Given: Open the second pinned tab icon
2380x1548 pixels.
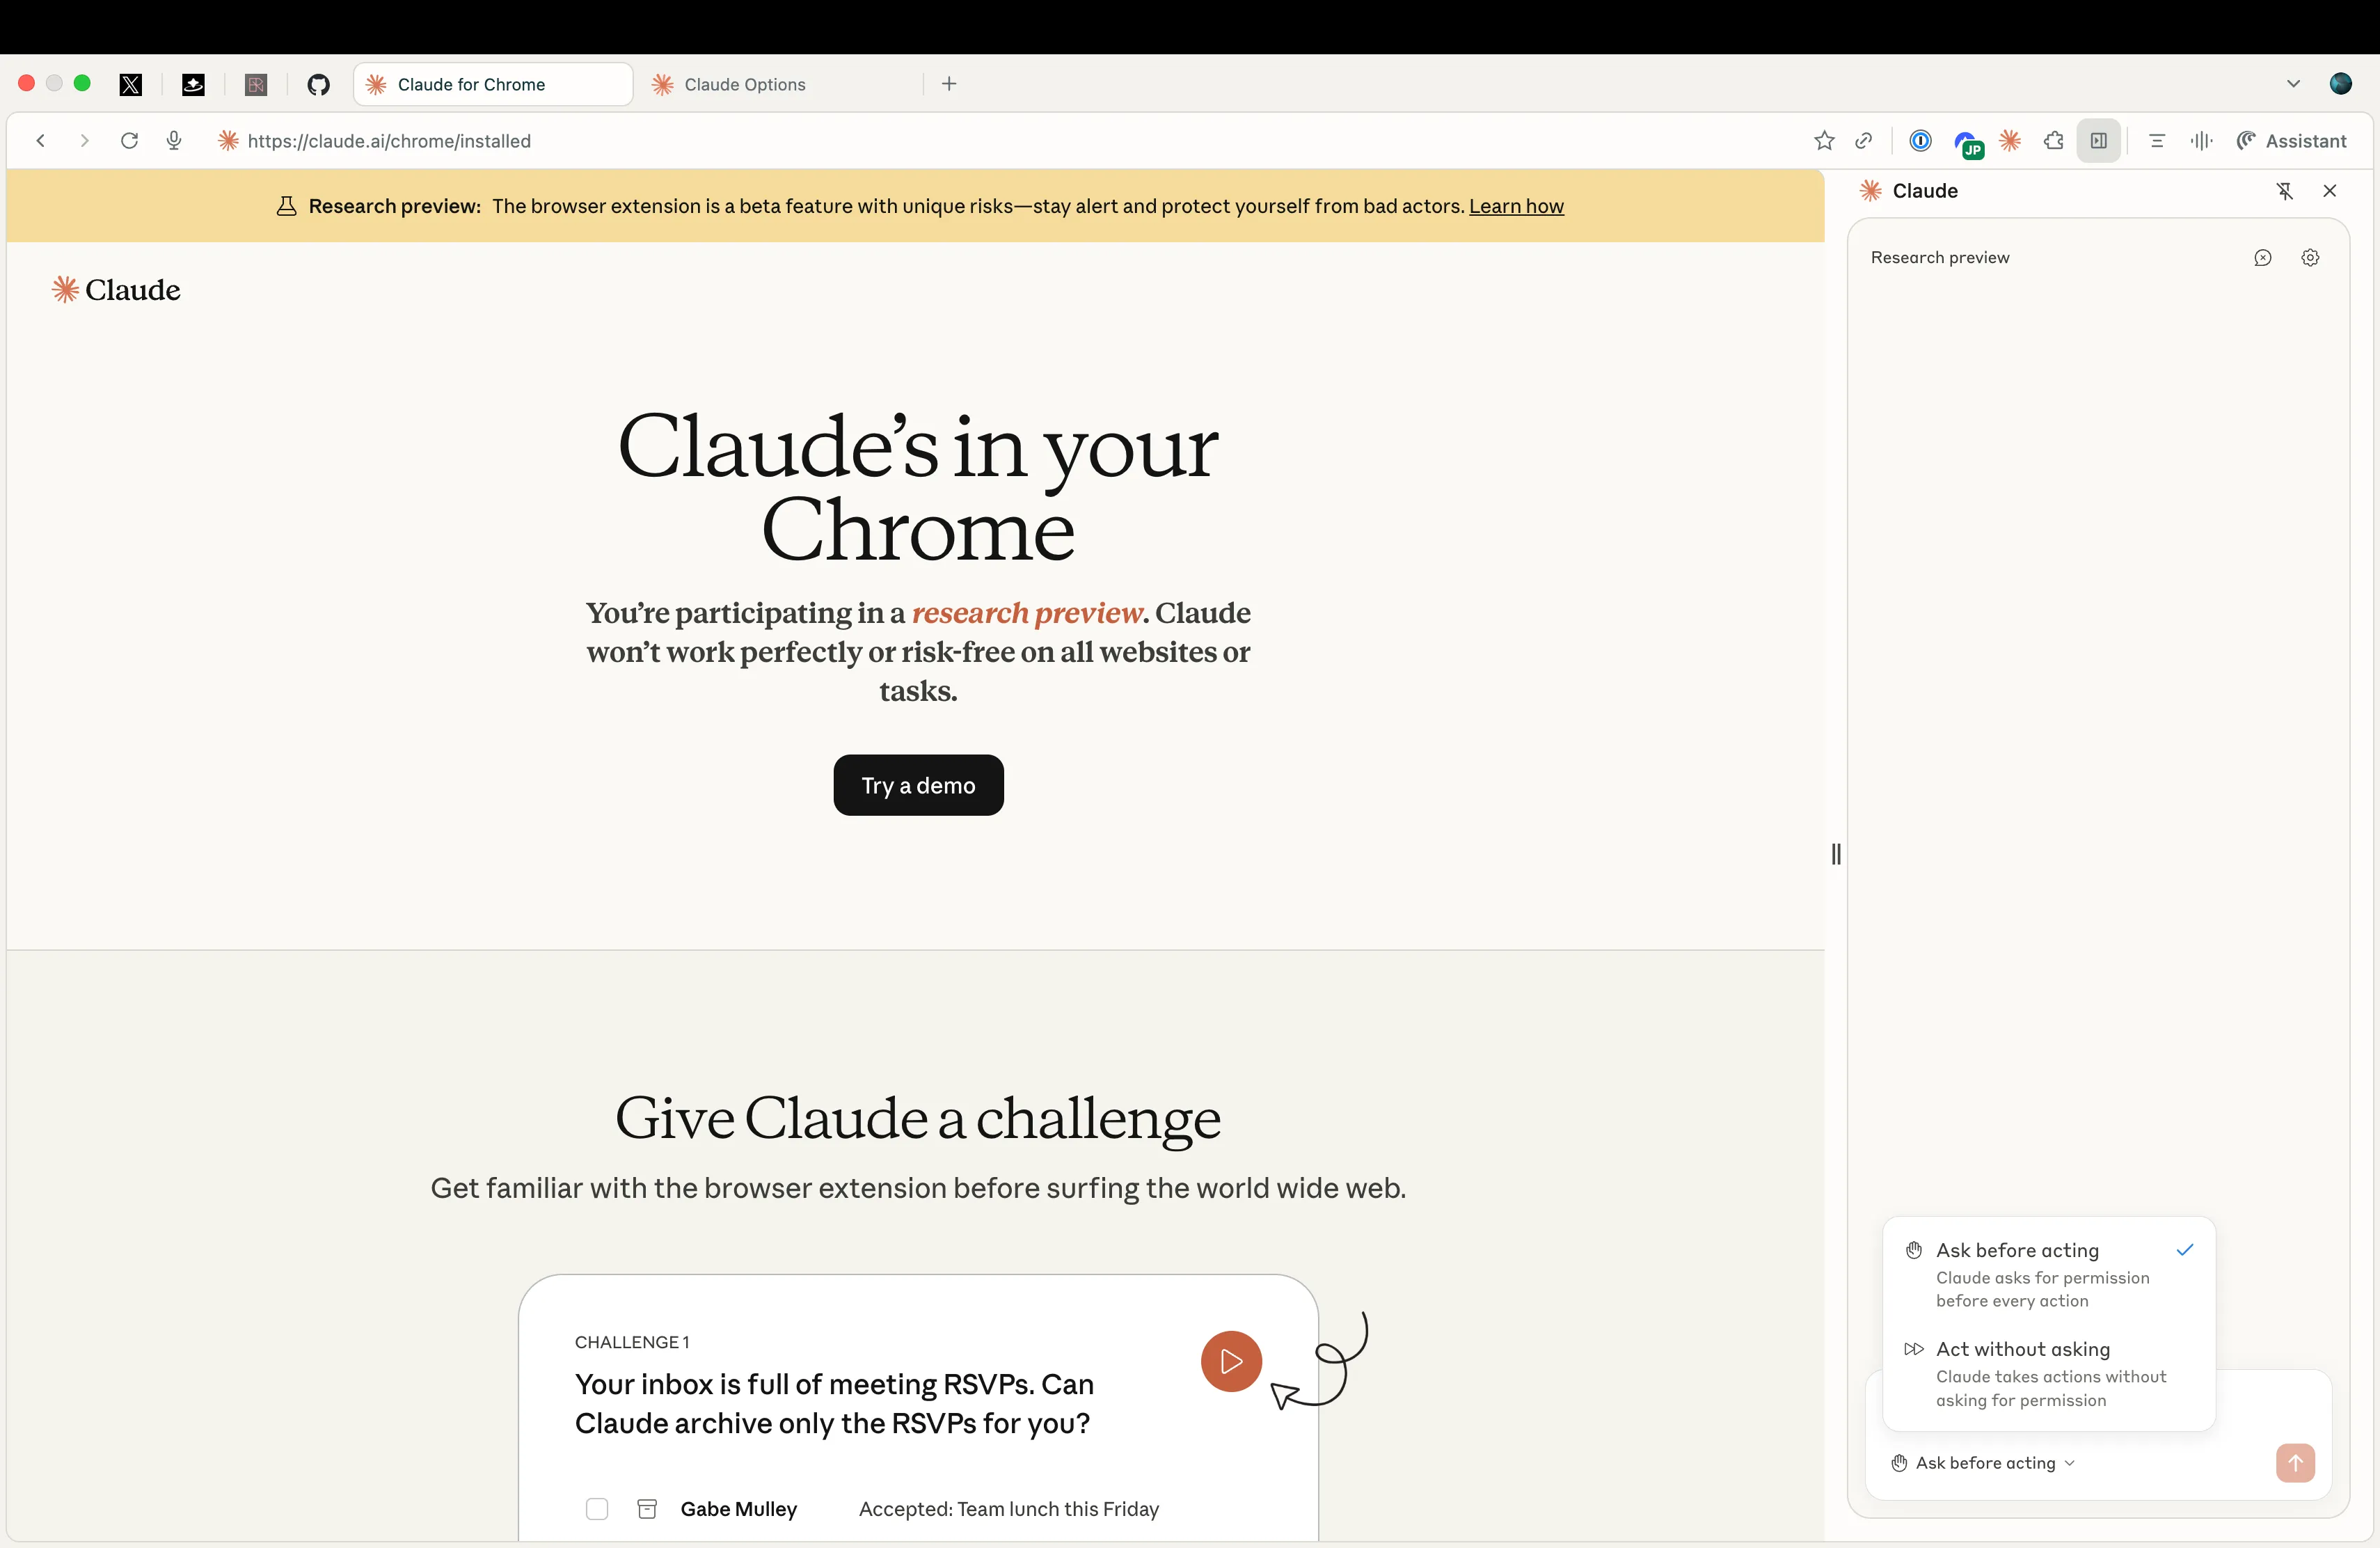Looking at the screenshot, I should point(193,84).
